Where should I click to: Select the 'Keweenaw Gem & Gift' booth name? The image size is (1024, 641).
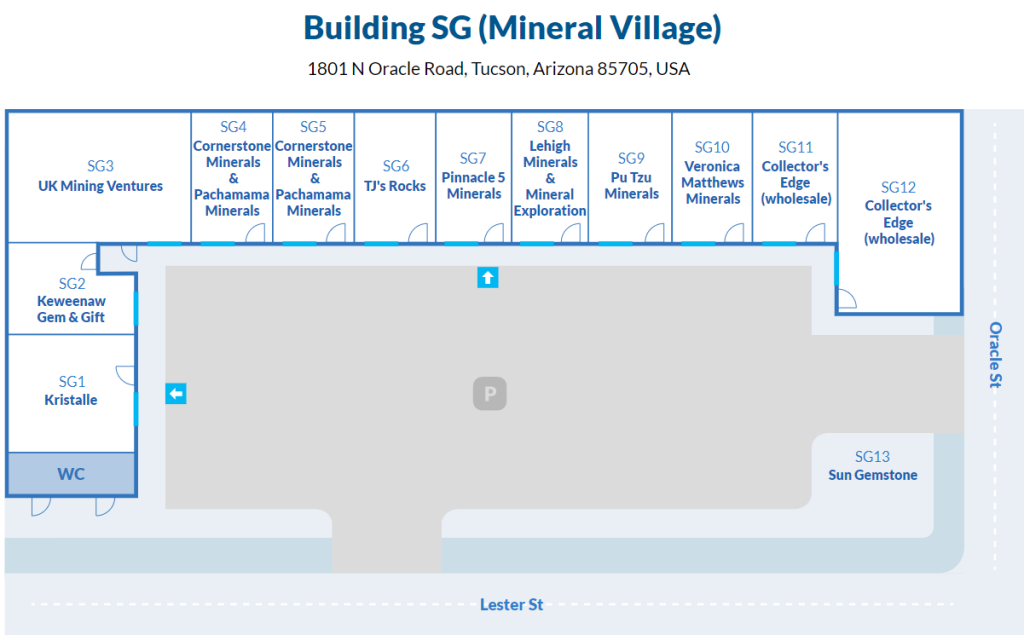click(71, 309)
